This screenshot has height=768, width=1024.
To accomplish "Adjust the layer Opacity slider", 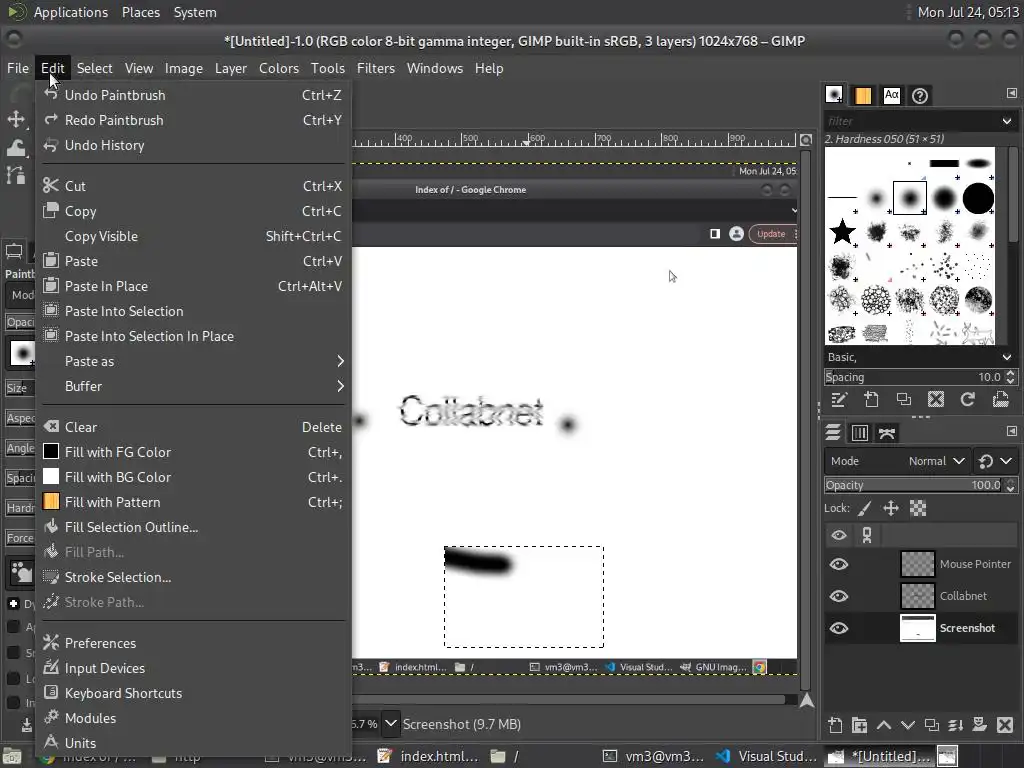I will (914, 485).
